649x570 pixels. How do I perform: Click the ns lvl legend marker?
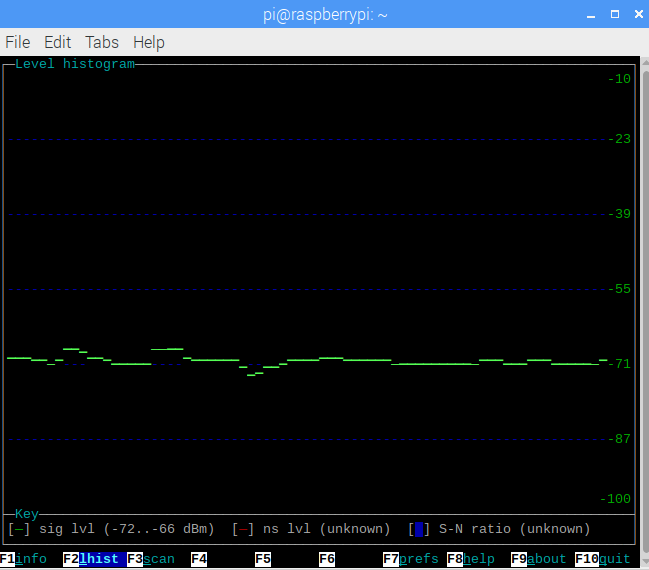point(243,529)
